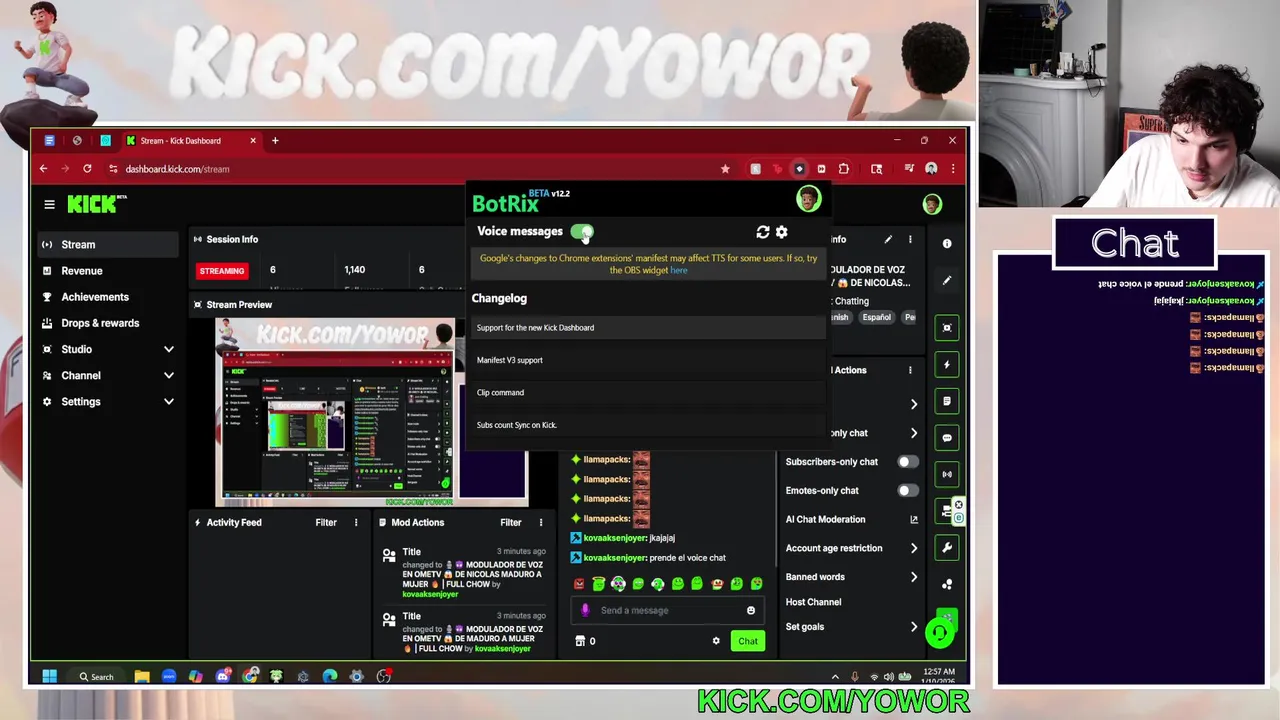Open Host Channel option
The image size is (1280, 720).
tap(813, 602)
